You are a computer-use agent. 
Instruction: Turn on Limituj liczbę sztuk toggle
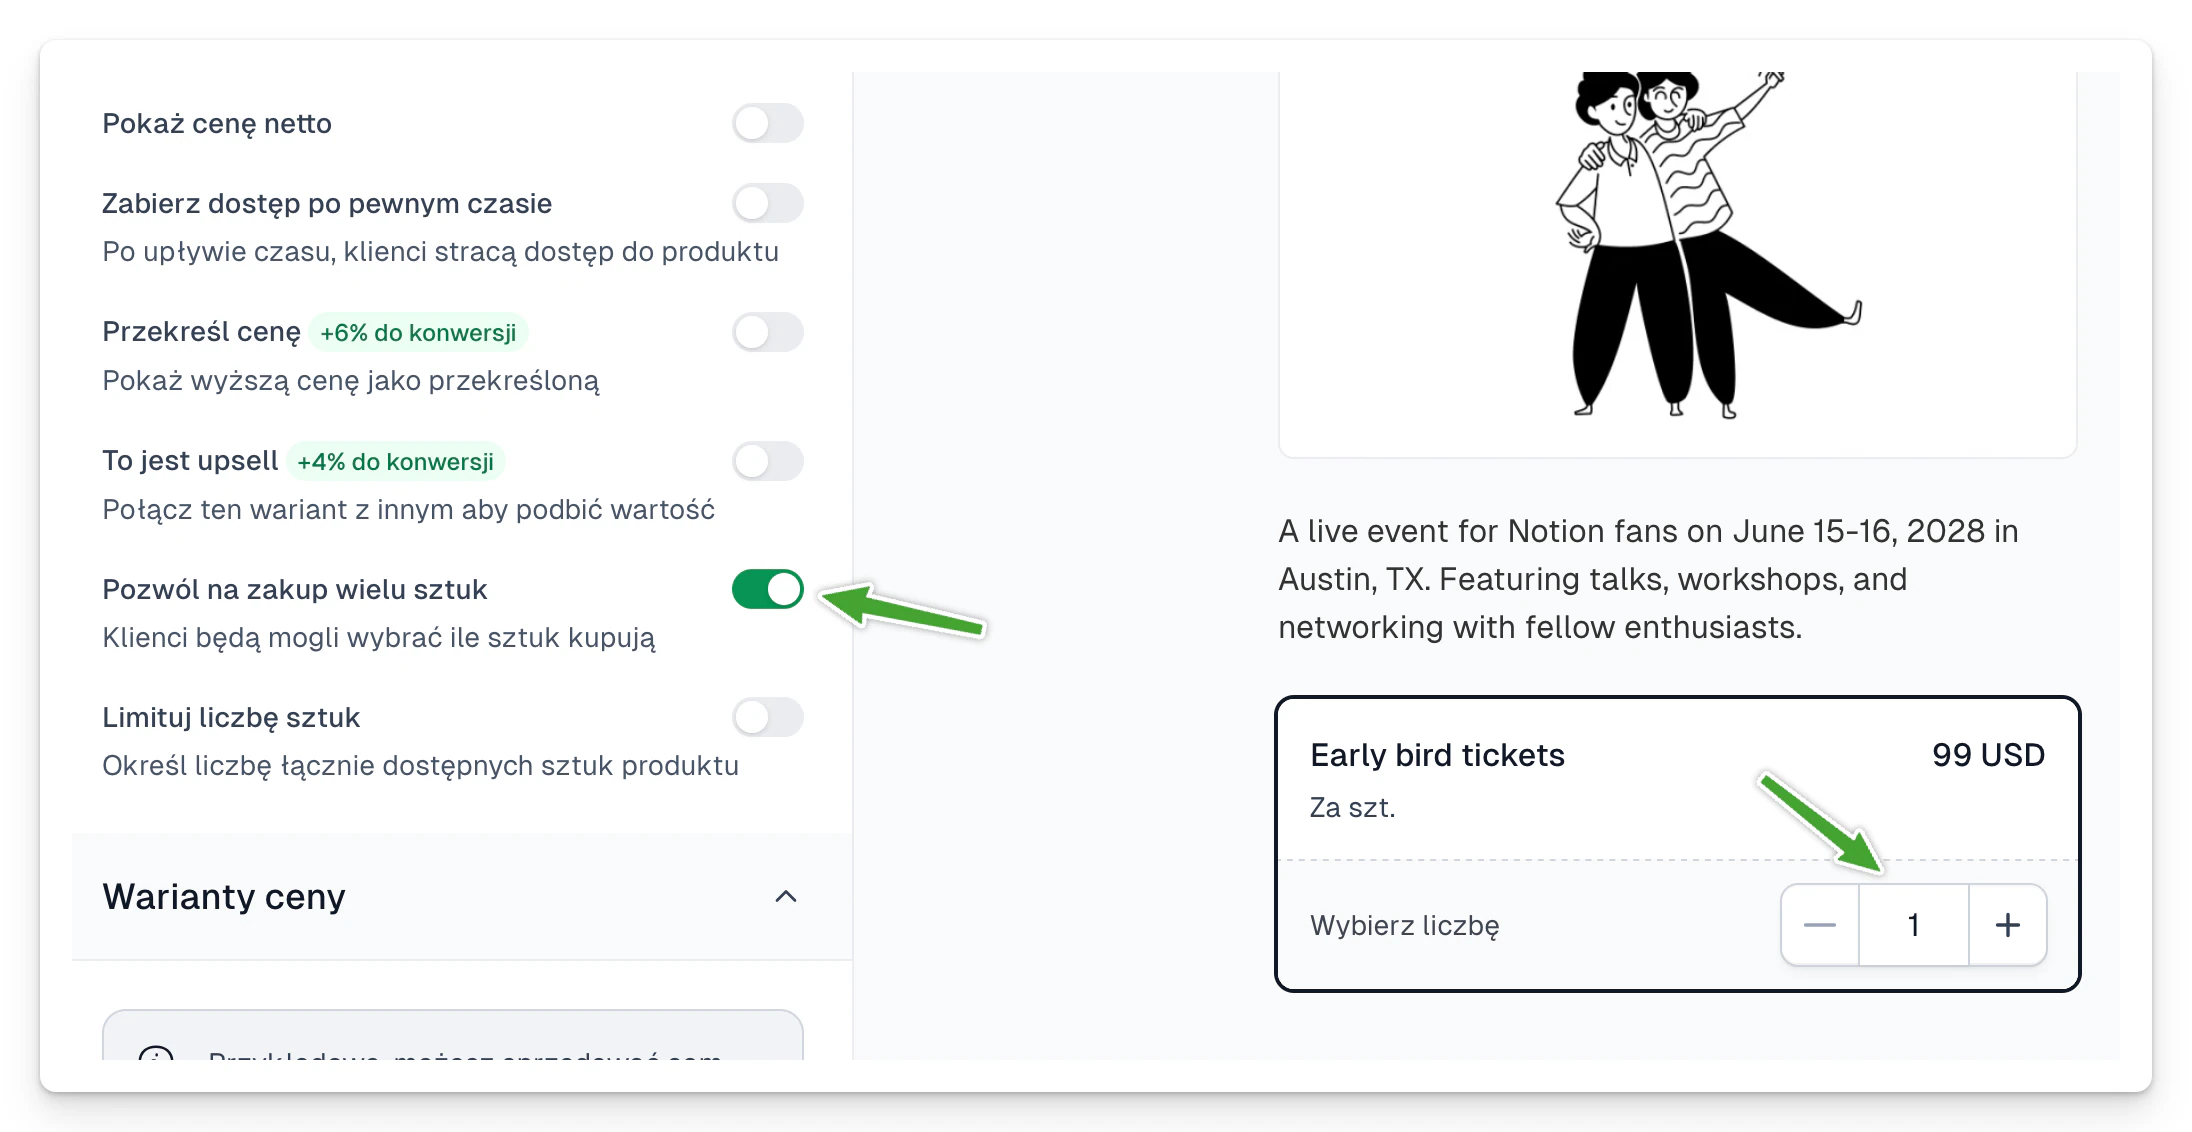(x=767, y=717)
